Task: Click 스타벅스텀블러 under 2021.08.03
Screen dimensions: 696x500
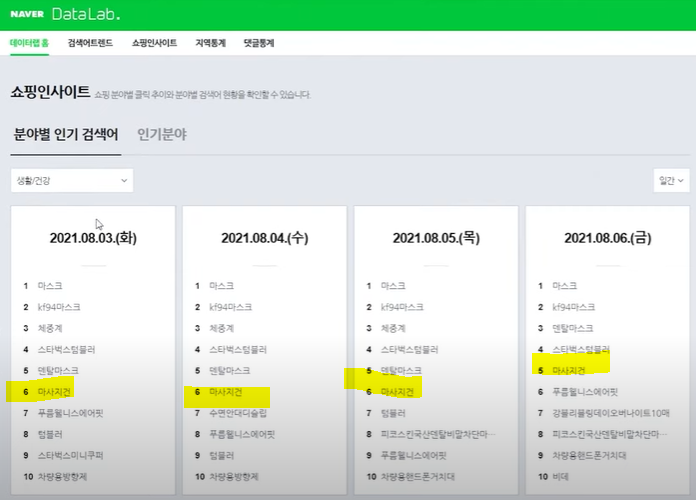Action: point(66,350)
